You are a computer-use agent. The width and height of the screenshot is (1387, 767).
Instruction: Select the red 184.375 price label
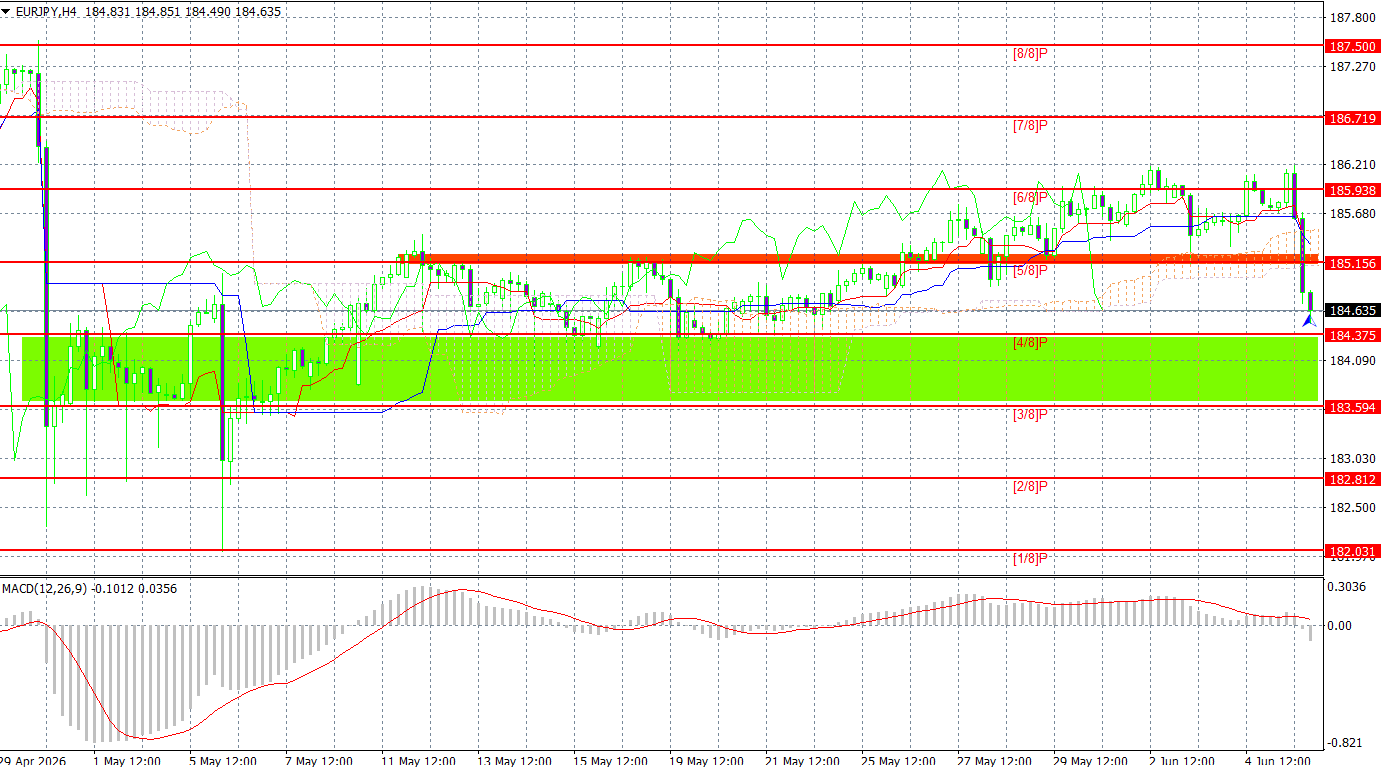click(1352, 335)
